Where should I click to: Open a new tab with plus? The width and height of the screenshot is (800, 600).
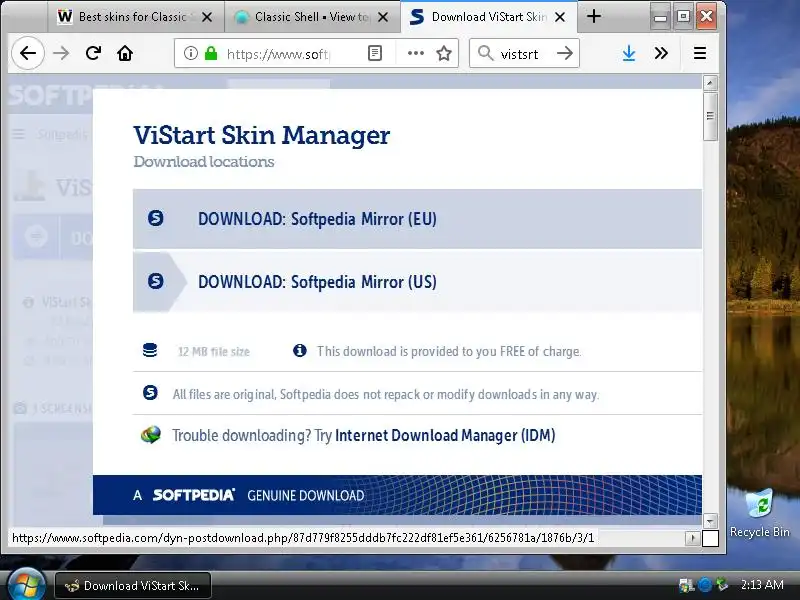click(594, 16)
